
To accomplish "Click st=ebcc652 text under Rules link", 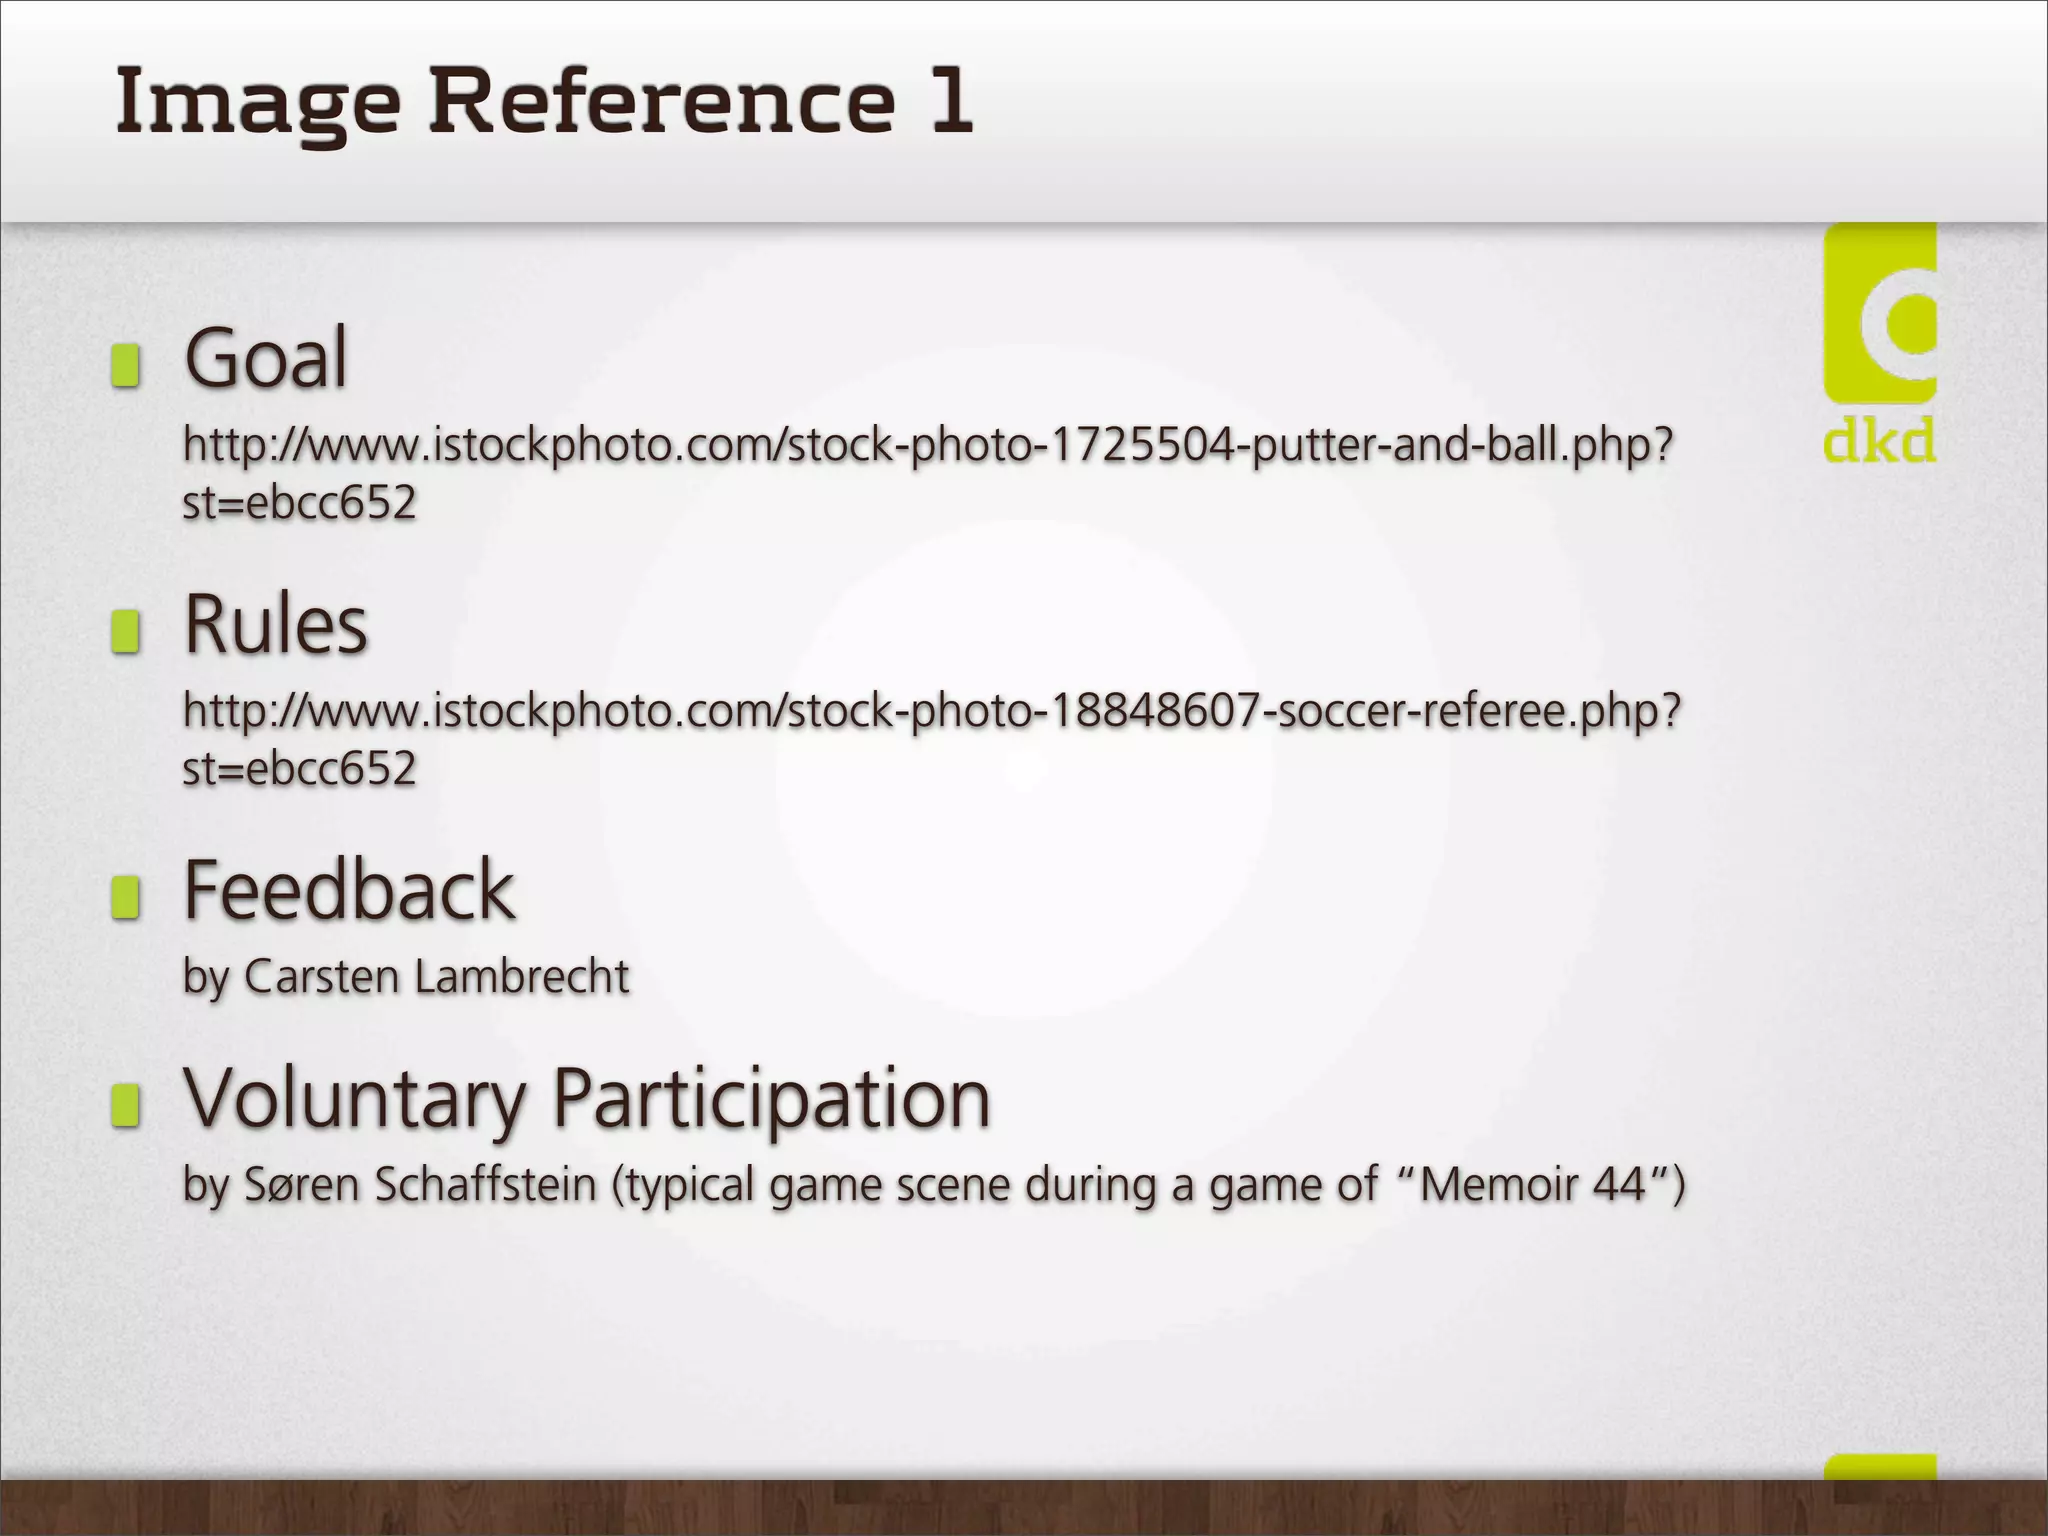I will click(x=298, y=769).
